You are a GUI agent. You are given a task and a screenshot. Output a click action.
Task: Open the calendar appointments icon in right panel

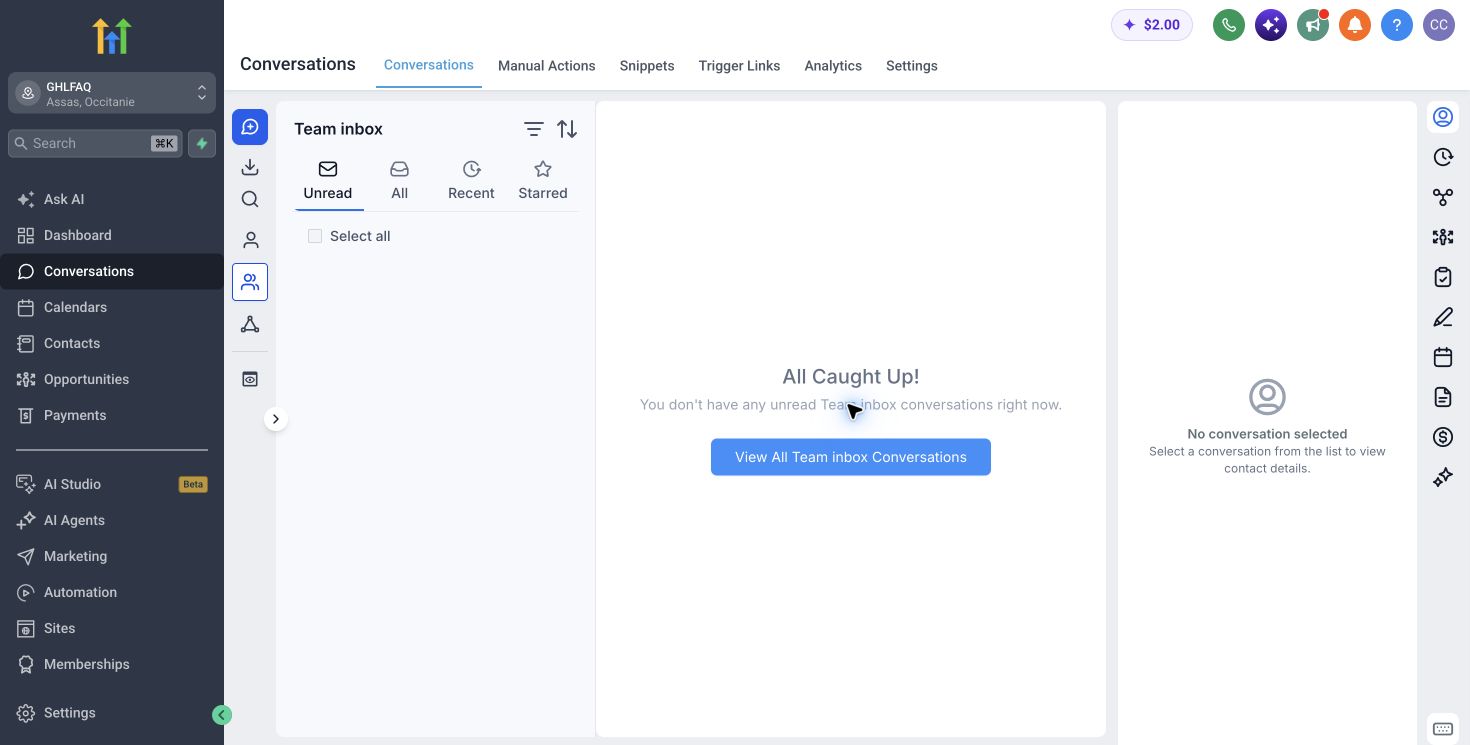point(1442,357)
